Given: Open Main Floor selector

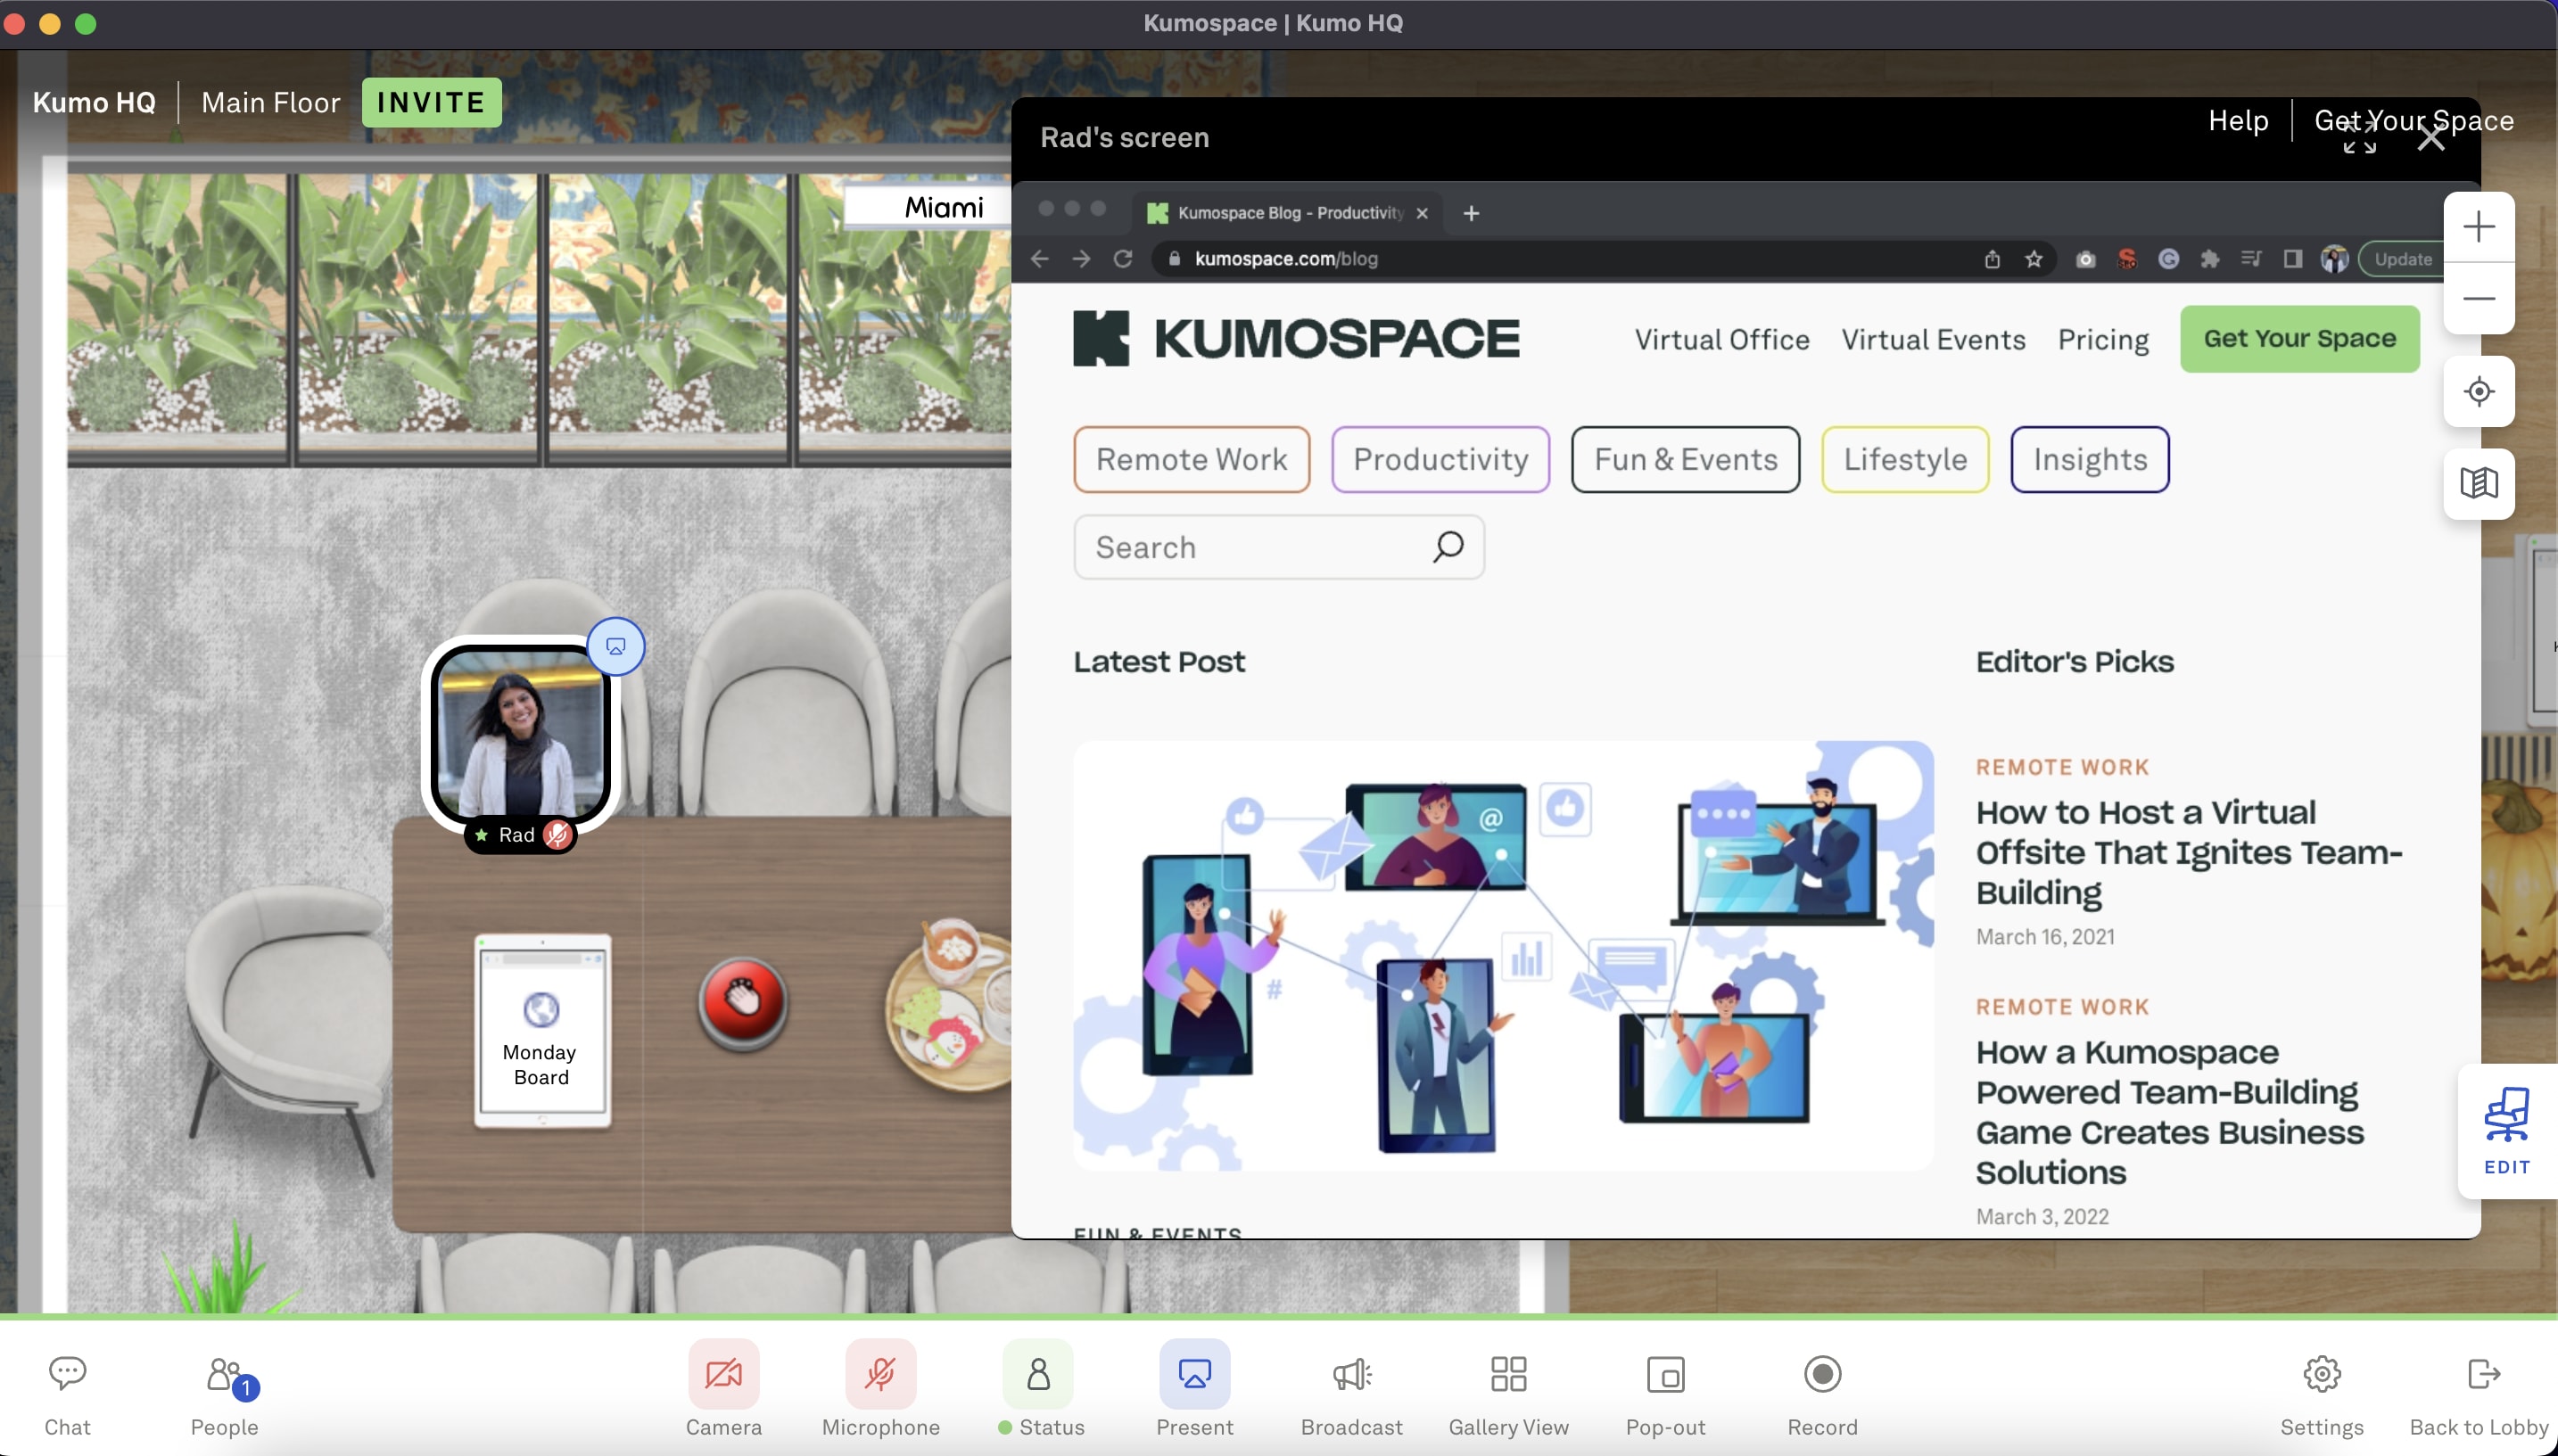Looking at the screenshot, I should (x=270, y=102).
